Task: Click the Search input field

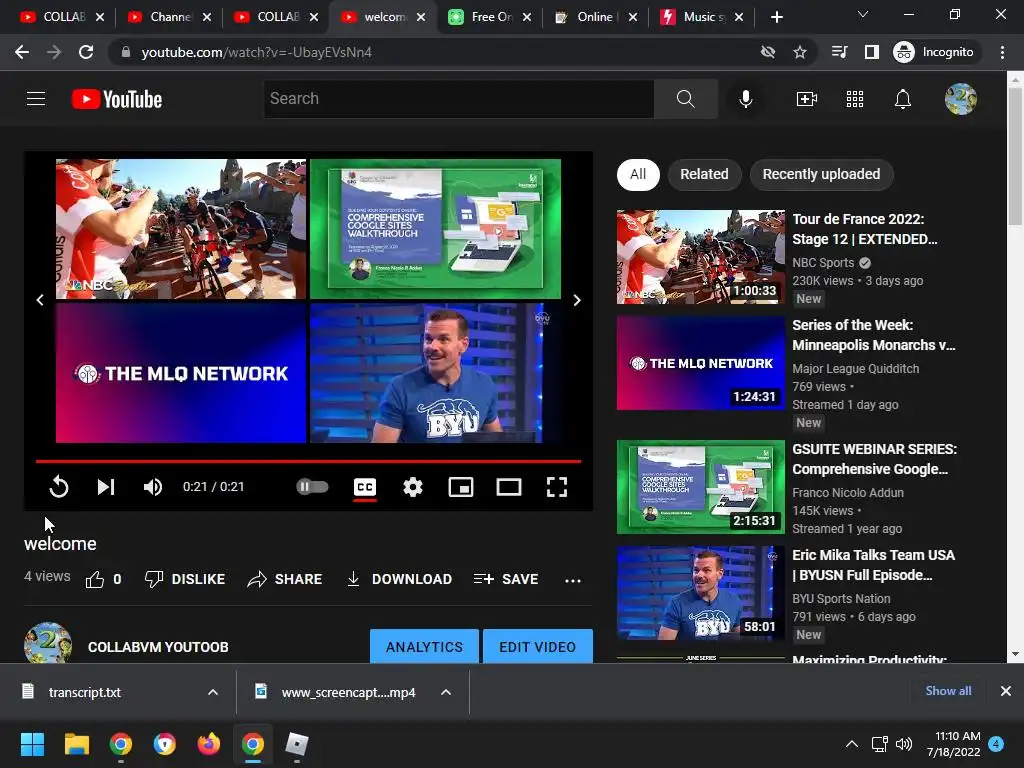Action: click(458, 99)
